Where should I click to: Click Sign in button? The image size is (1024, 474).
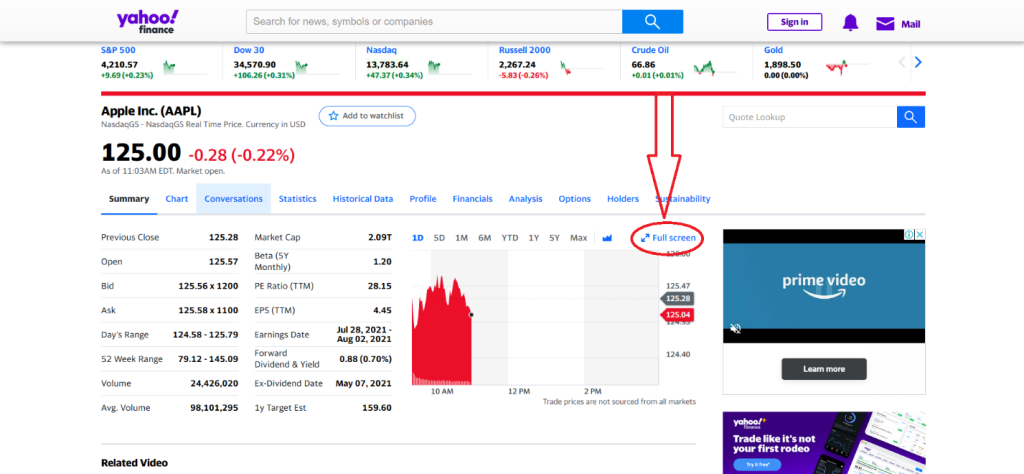pyautogui.click(x=794, y=22)
